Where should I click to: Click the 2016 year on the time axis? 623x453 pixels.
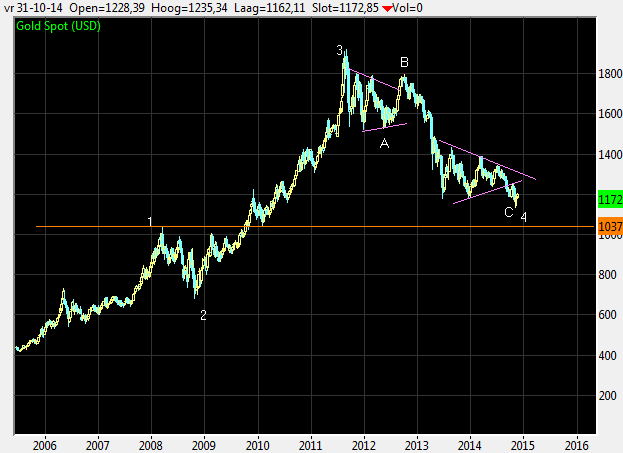(x=577, y=444)
